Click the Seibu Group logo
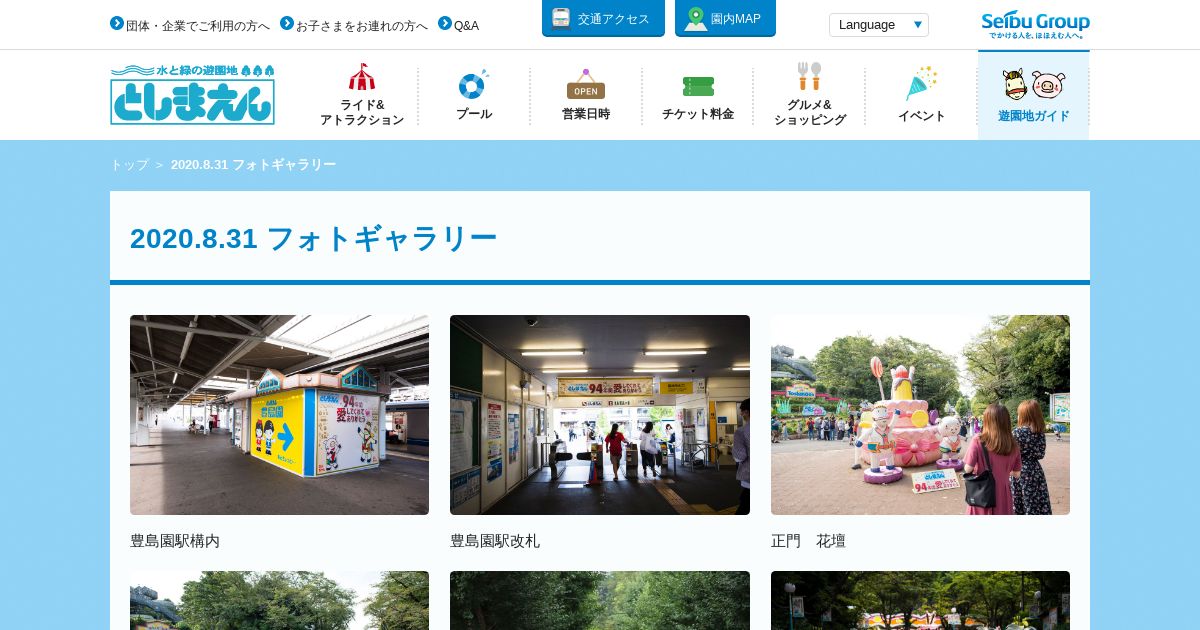Image resolution: width=1200 pixels, height=630 pixels. 1035,24
